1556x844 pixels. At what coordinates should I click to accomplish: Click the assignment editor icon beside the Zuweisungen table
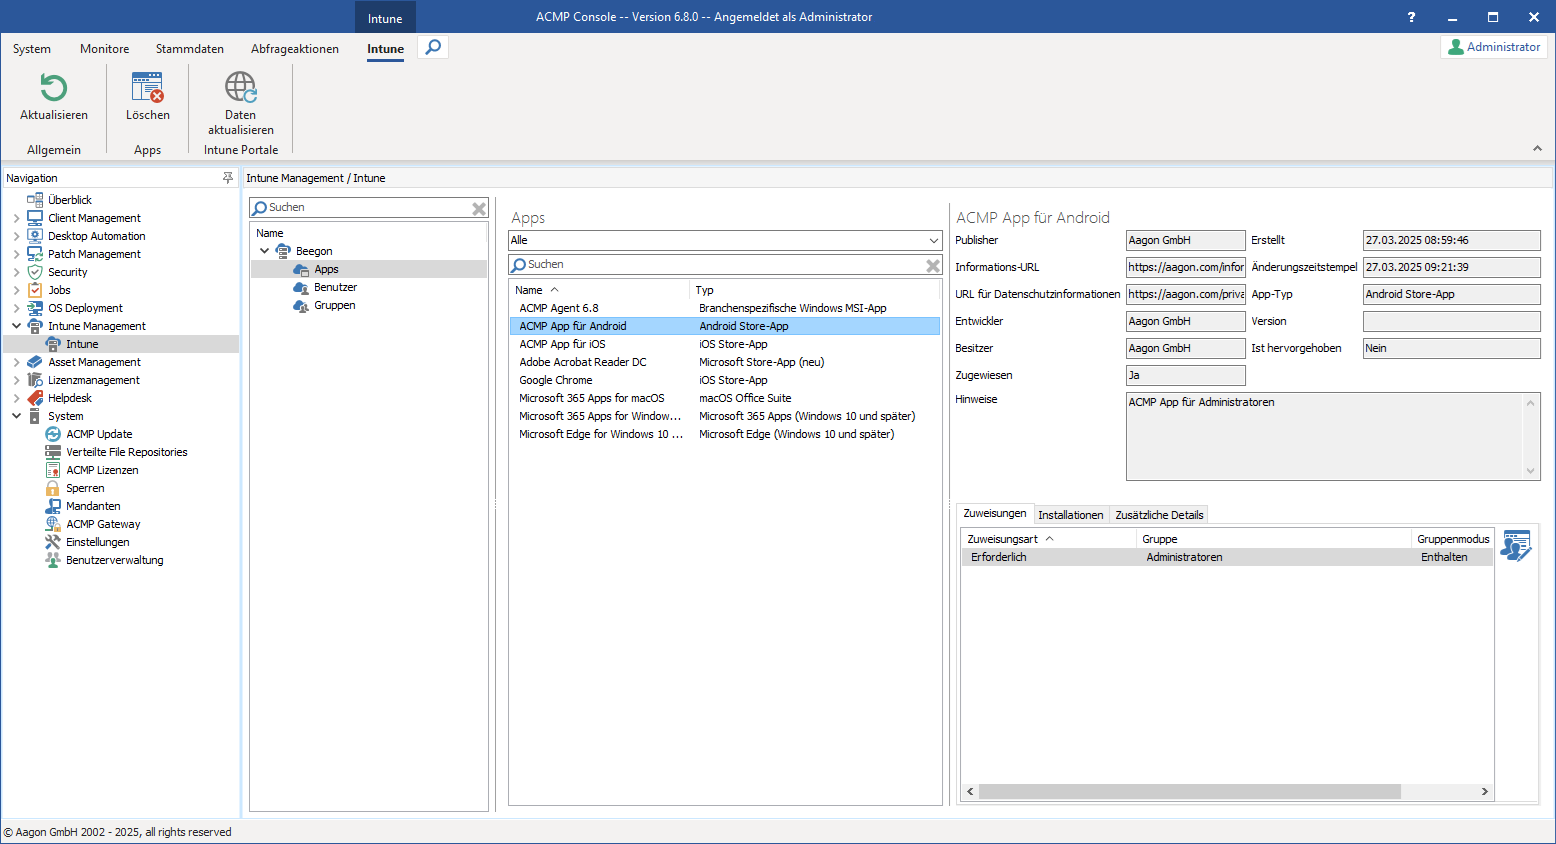(1516, 545)
